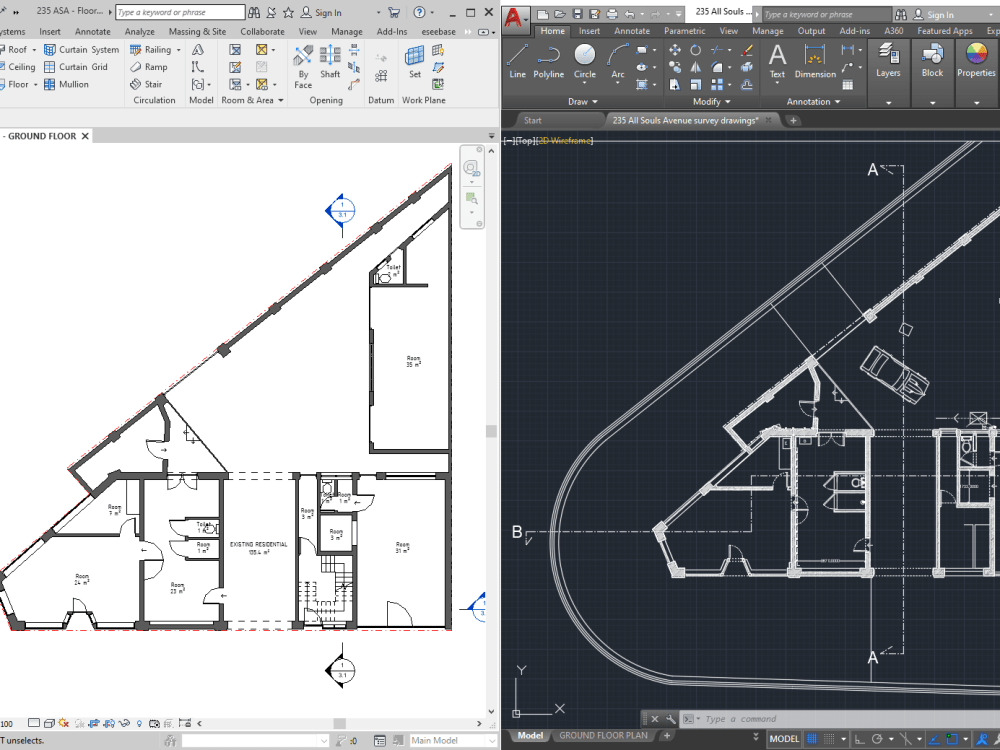The width and height of the screenshot is (1000, 750).
Task: Select the Polyline tool in AutoCAD
Action: [548, 62]
